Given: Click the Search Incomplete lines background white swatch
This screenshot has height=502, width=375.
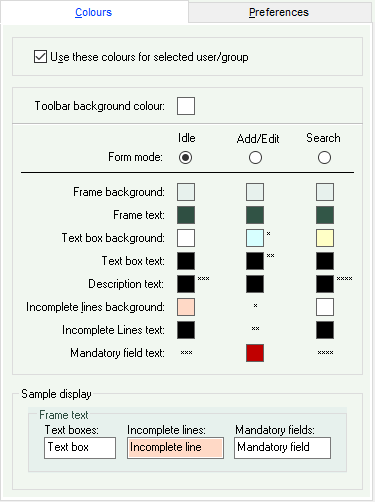Looking at the screenshot, I should click(325, 307).
